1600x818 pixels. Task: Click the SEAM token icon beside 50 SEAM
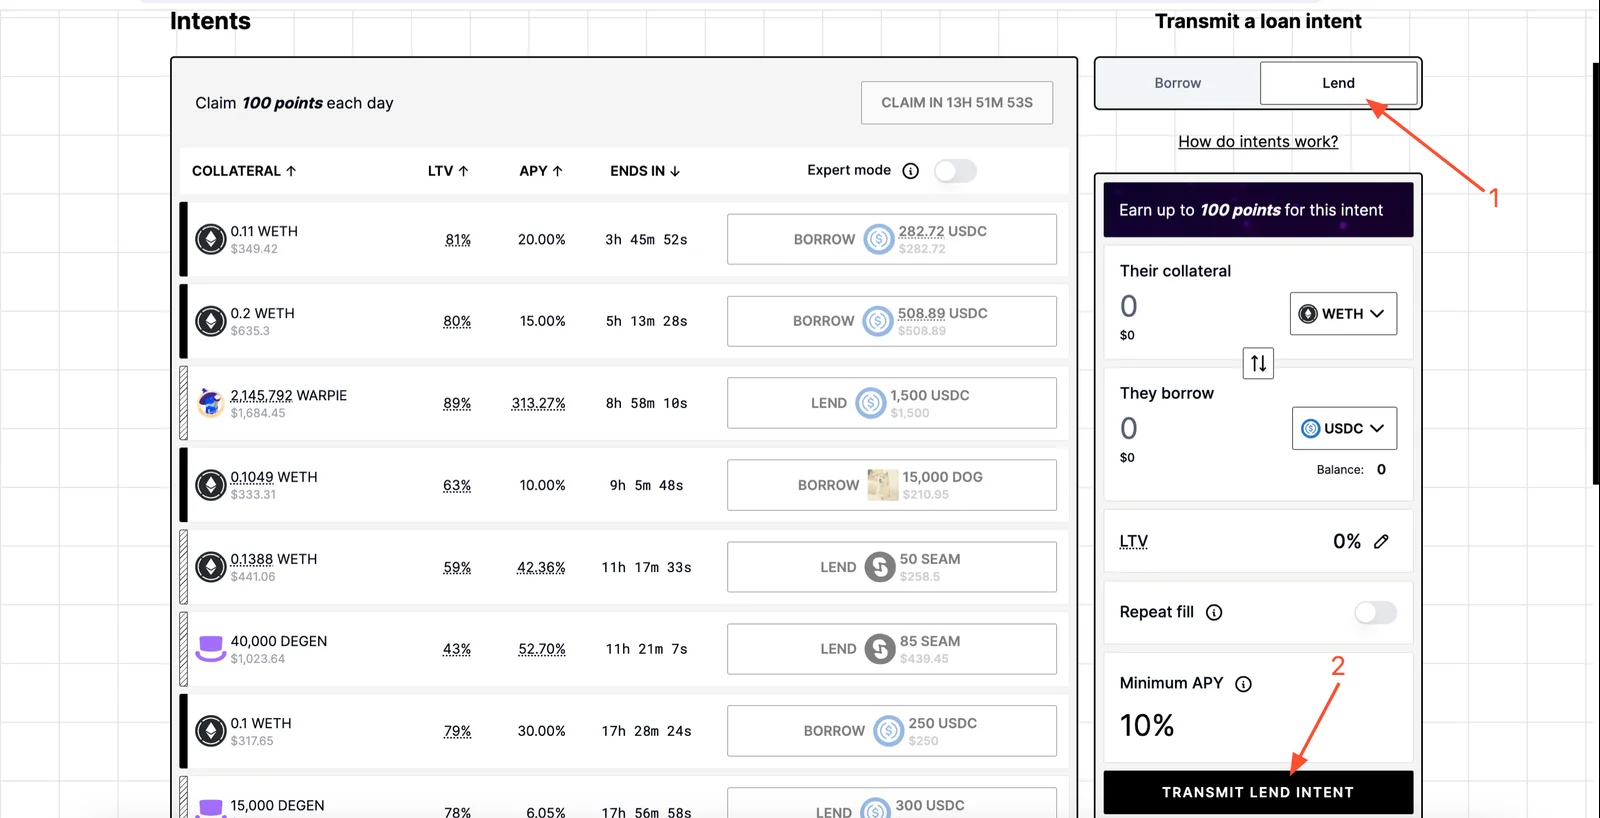[879, 567]
